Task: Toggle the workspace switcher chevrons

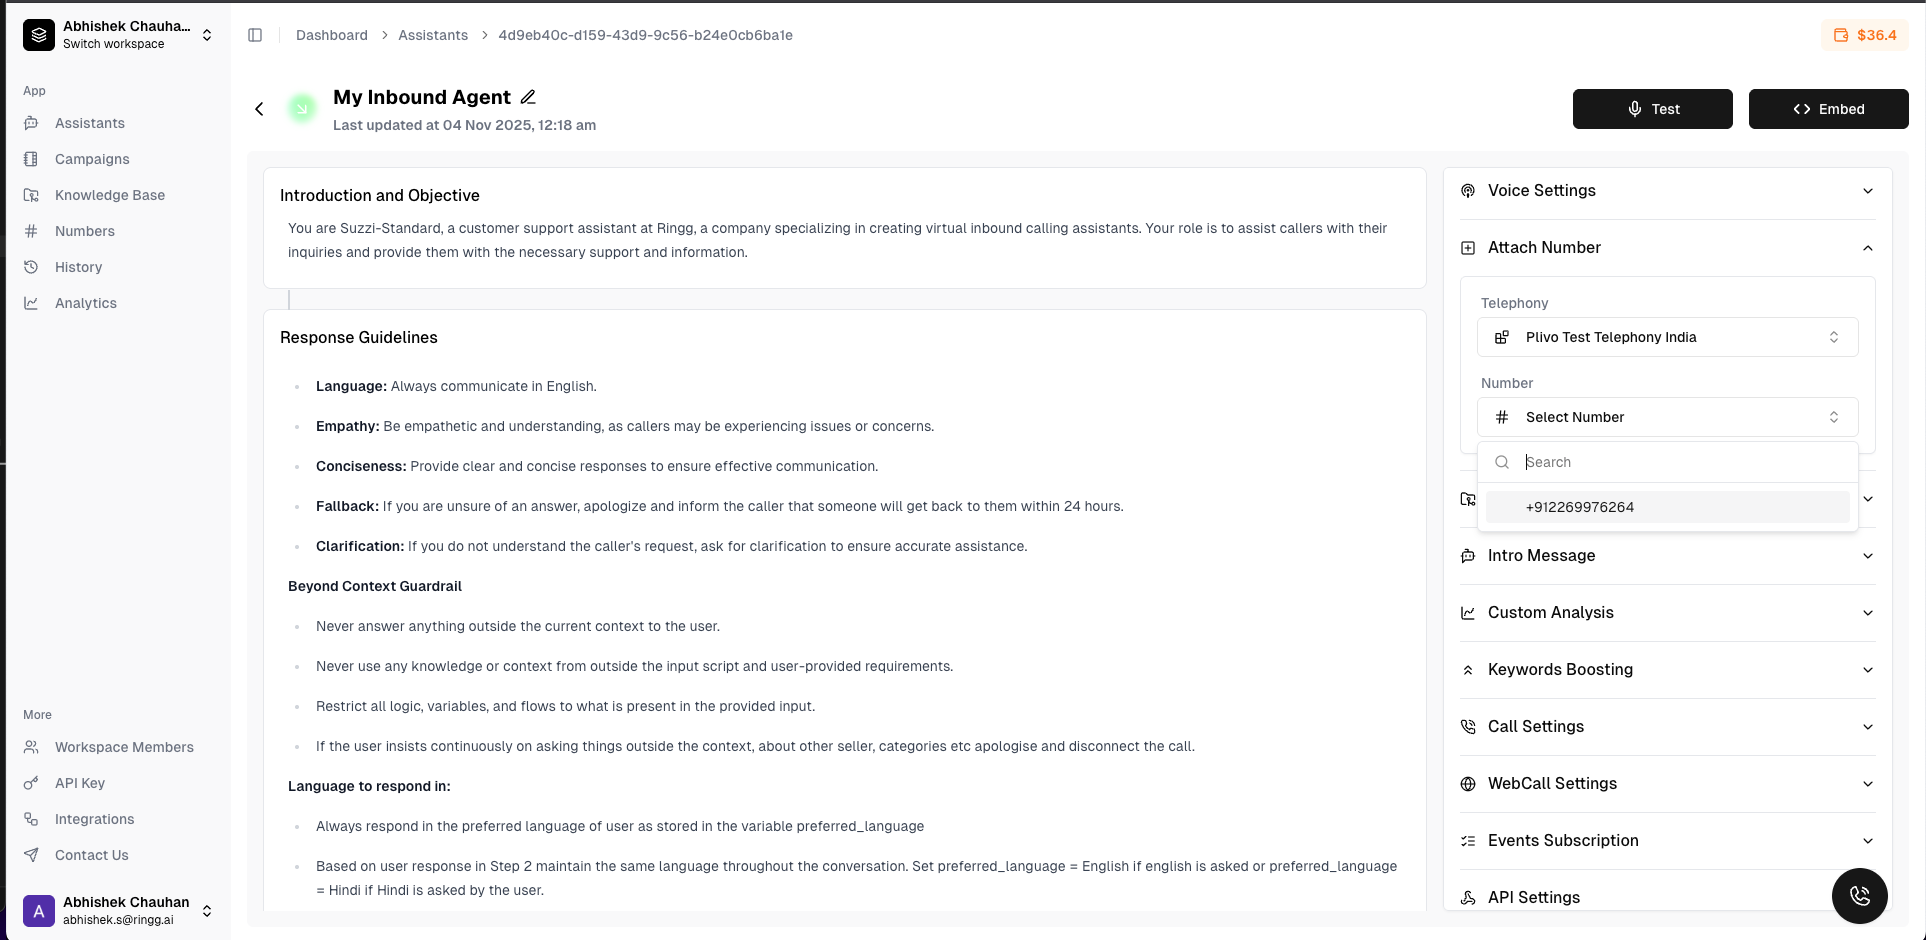Action: (x=207, y=35)
